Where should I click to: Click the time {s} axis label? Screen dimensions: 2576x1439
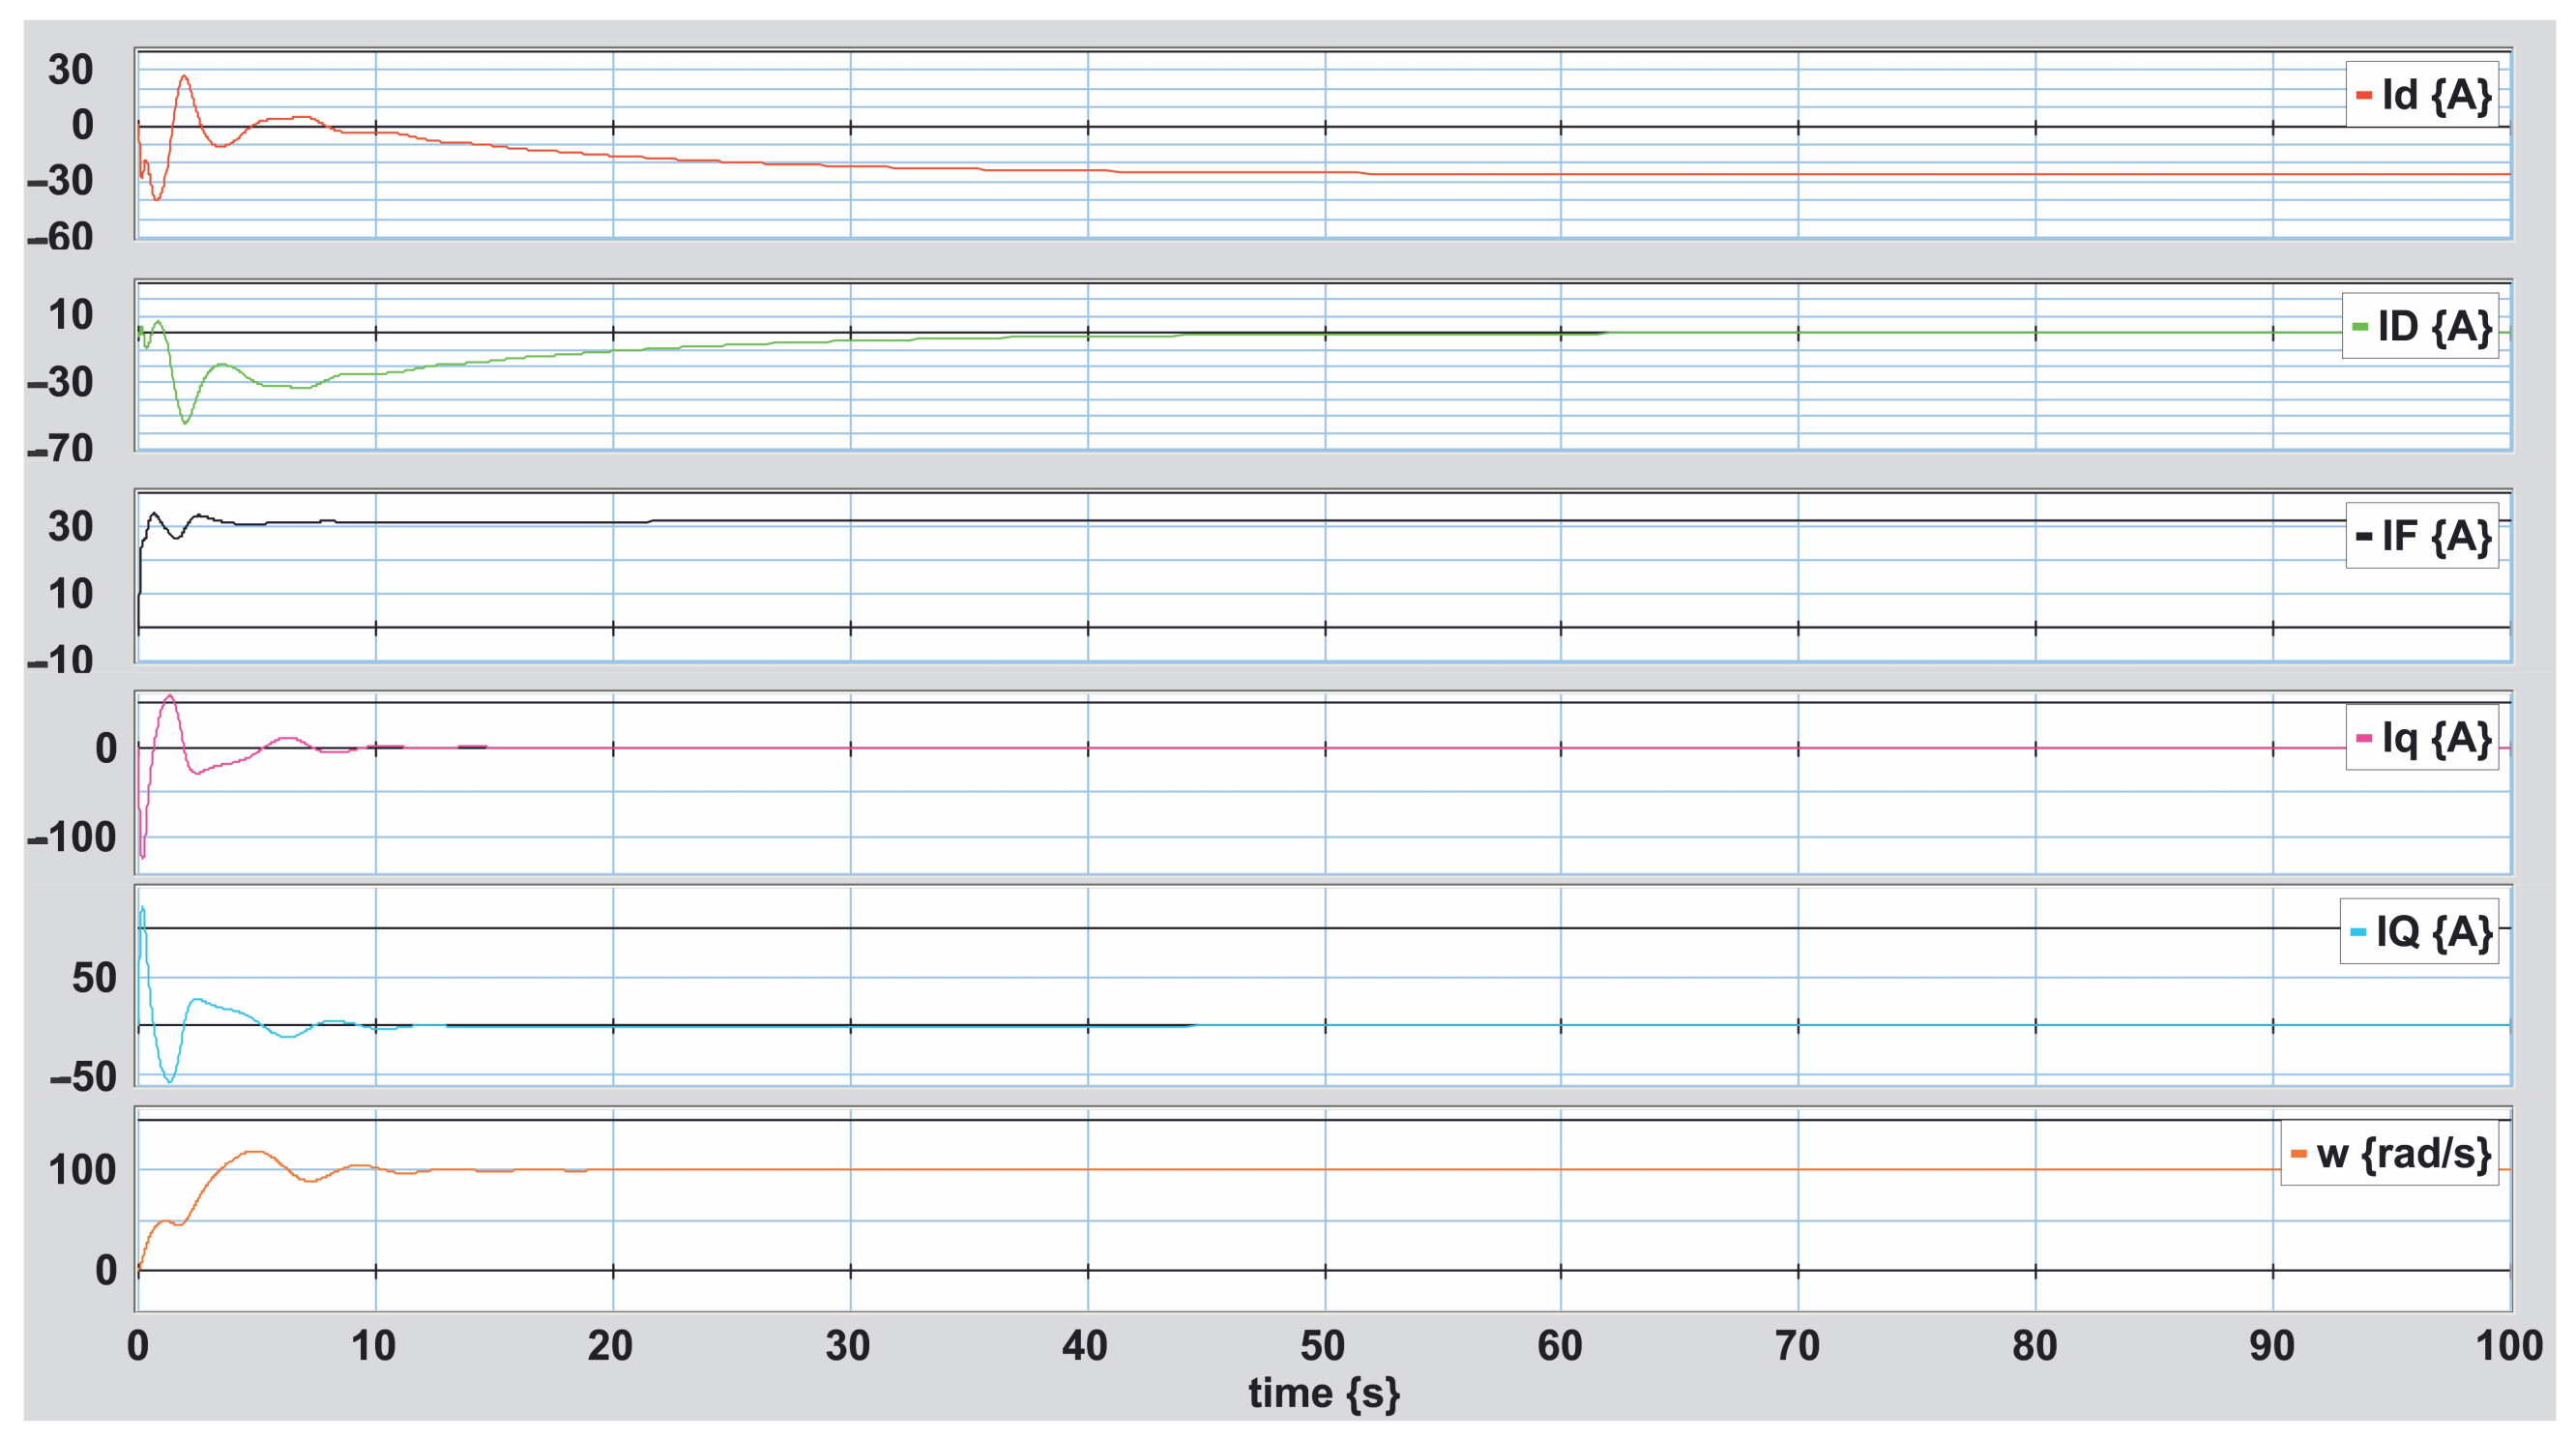click(1323, 1393)
